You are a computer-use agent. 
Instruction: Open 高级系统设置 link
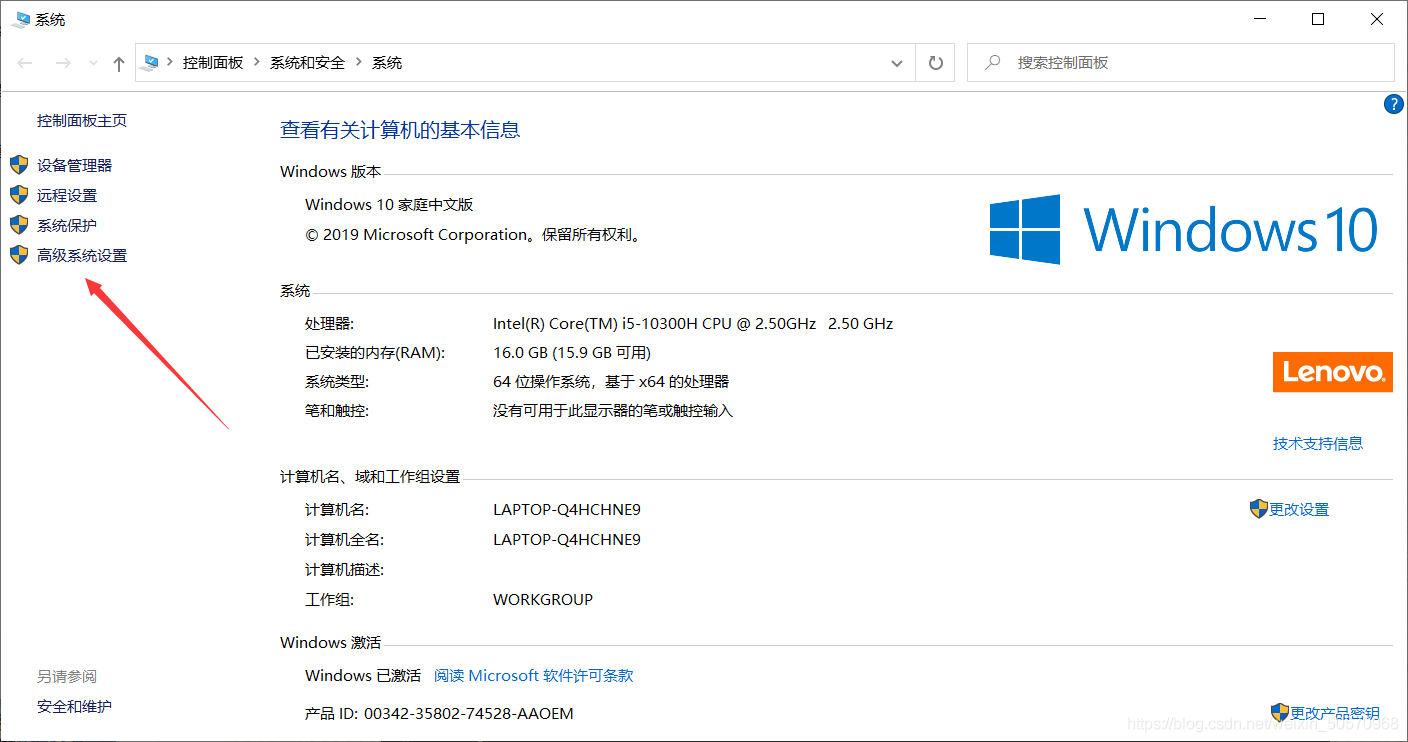pyautogui.click(x=82, y=255)
